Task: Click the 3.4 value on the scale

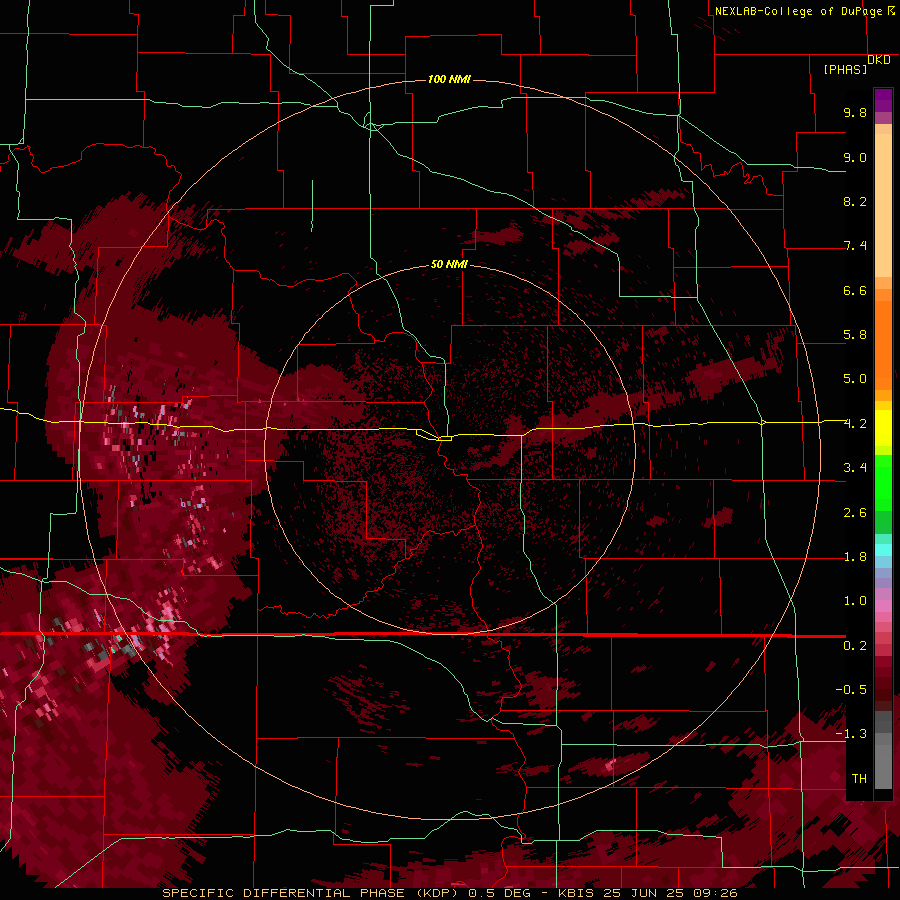Action: coord(855,468)
